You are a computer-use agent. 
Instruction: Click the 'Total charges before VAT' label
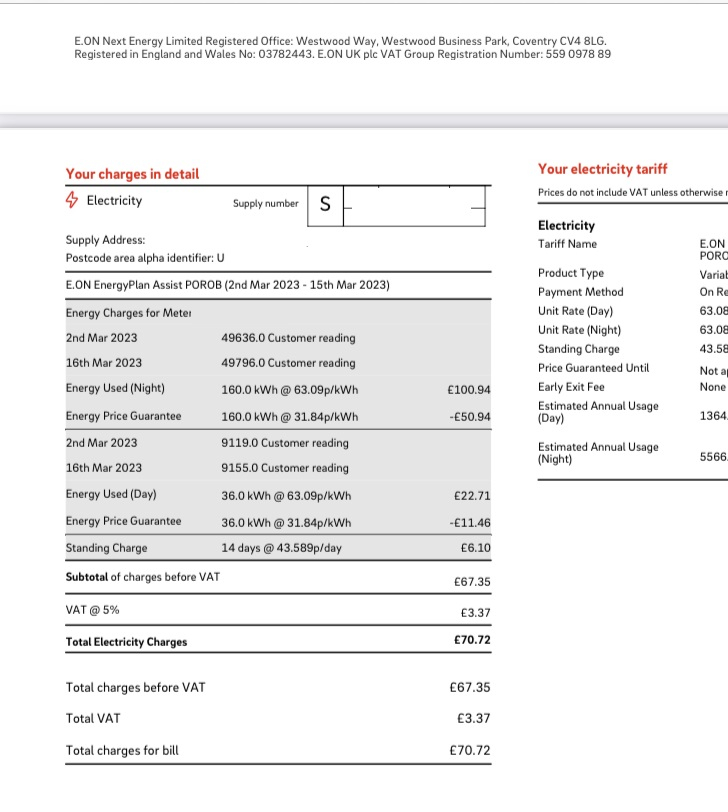pyautogui.click(x=136, y=688)
